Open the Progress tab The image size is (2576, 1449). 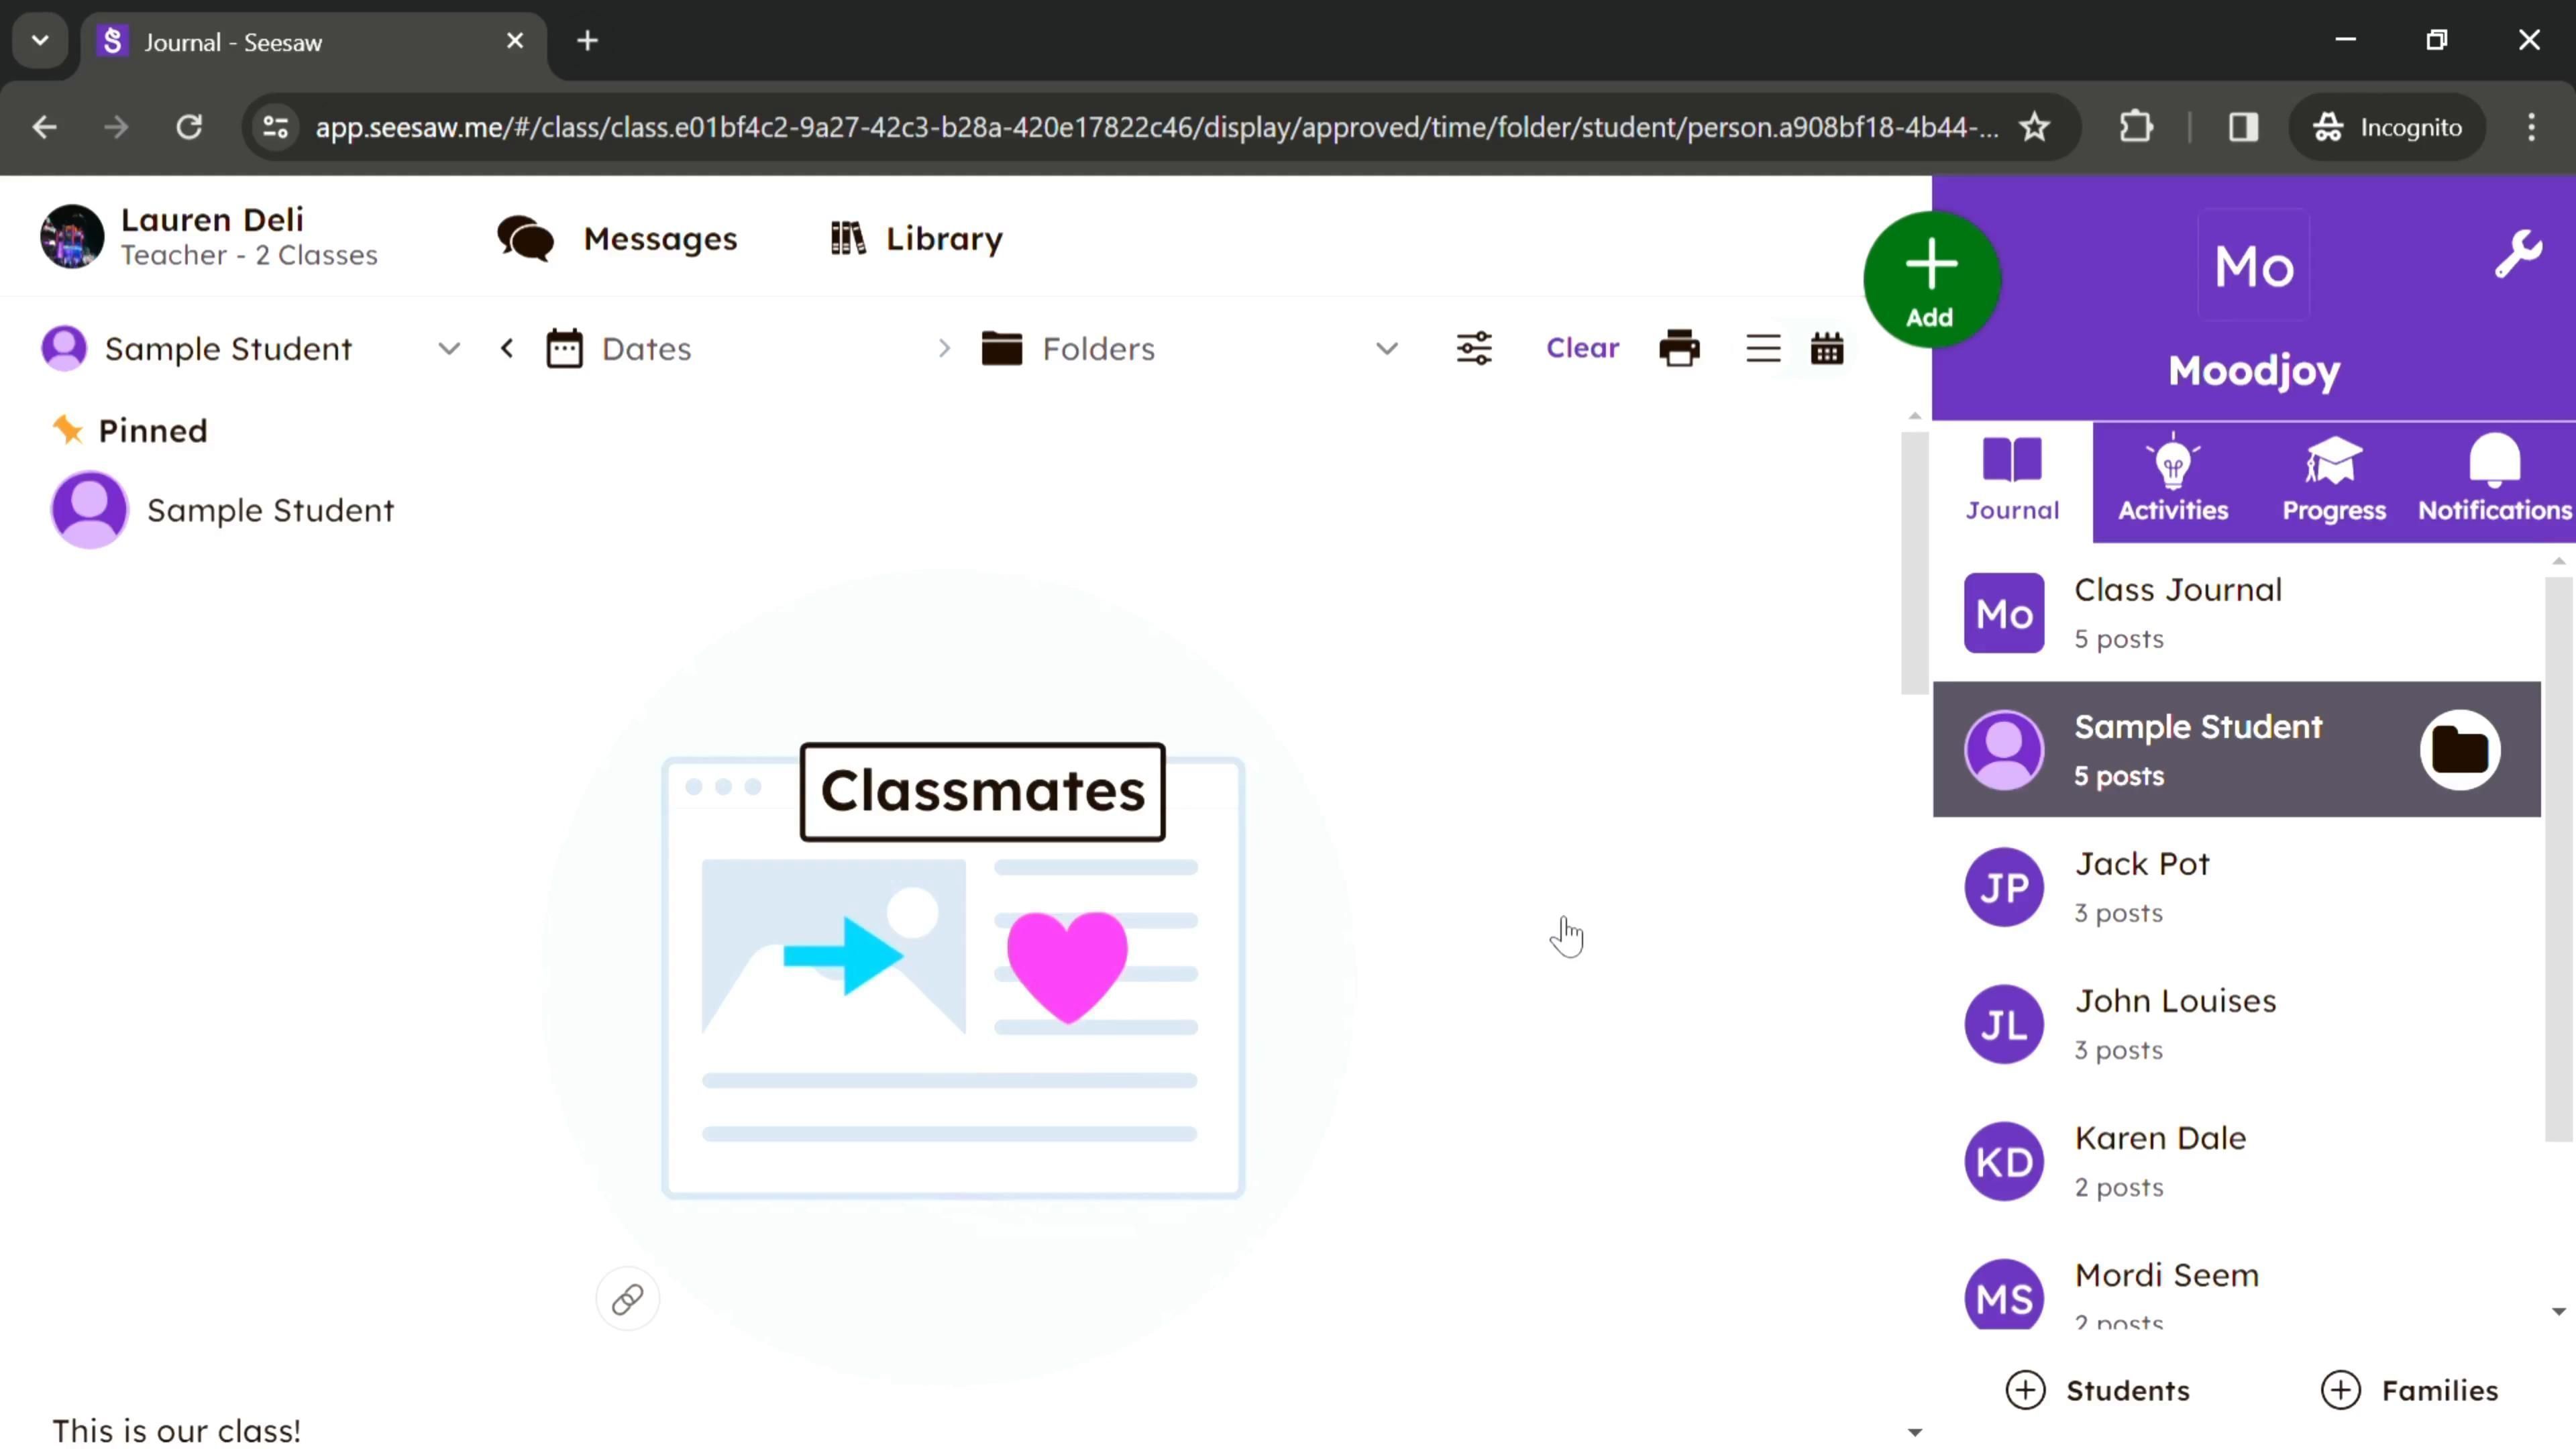tap(2333, 480)
